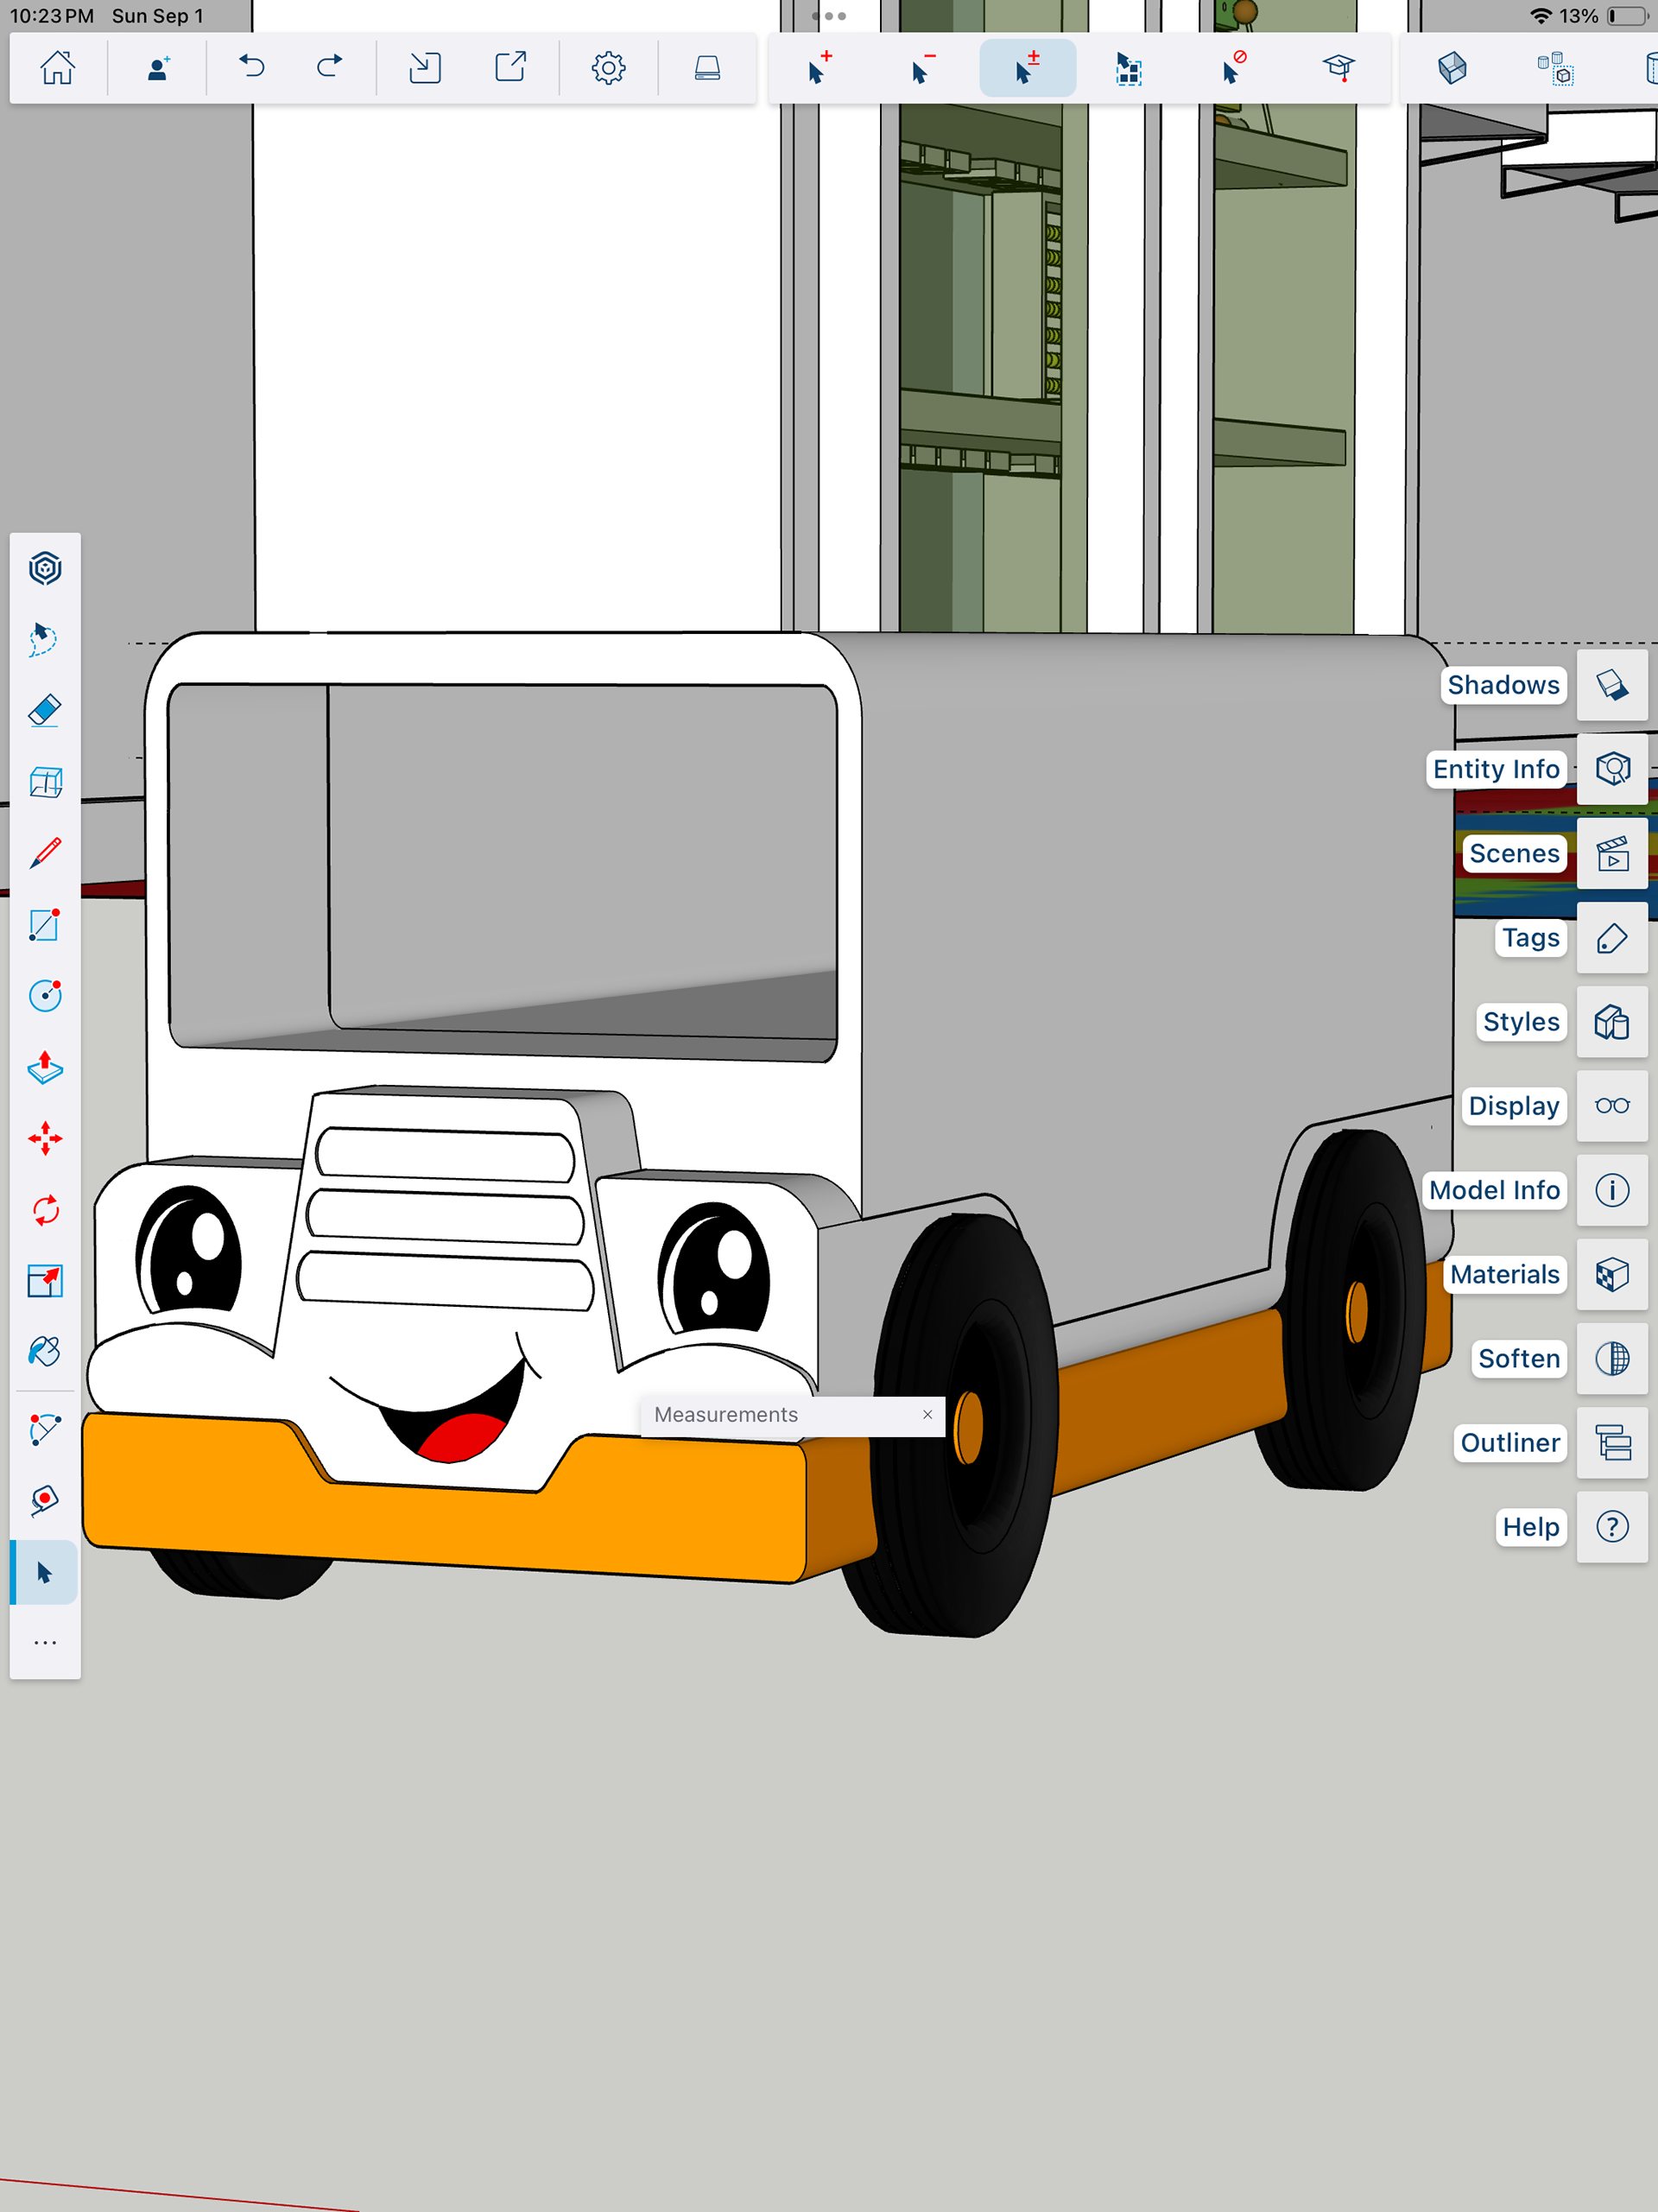This screenshot has width=1658, height=2212.
Task: Select the Push/Pull tool
Action: coord(45,1067)
